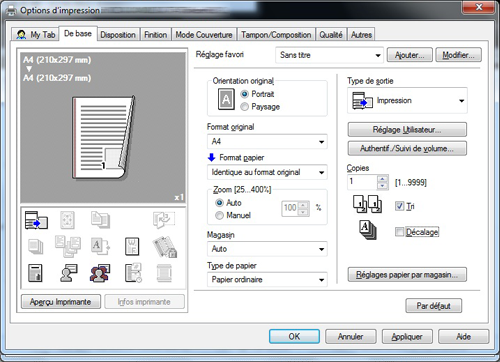500x362 pixels.
Task: Click Réglages papier par magasin... button
Action: 407,275
